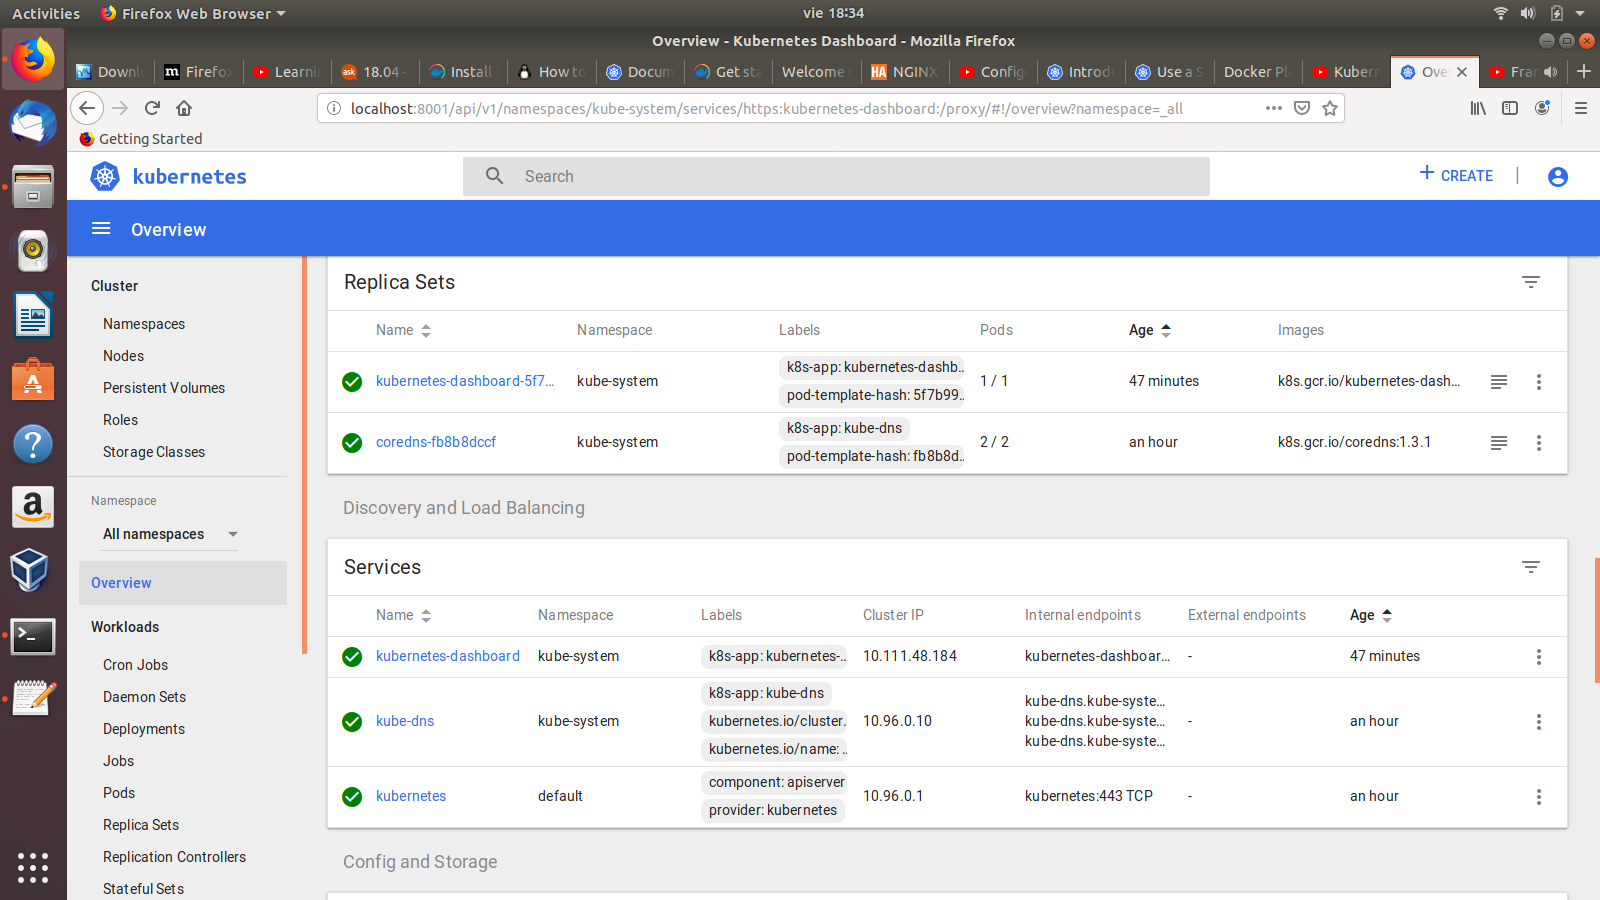Open Firefox library menu
This screenshot has width=1600, height=900.
1478,108
